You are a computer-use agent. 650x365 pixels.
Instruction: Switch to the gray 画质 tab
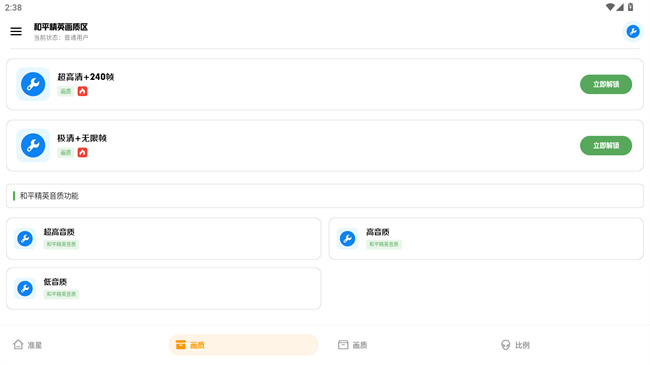pos(353,345)
